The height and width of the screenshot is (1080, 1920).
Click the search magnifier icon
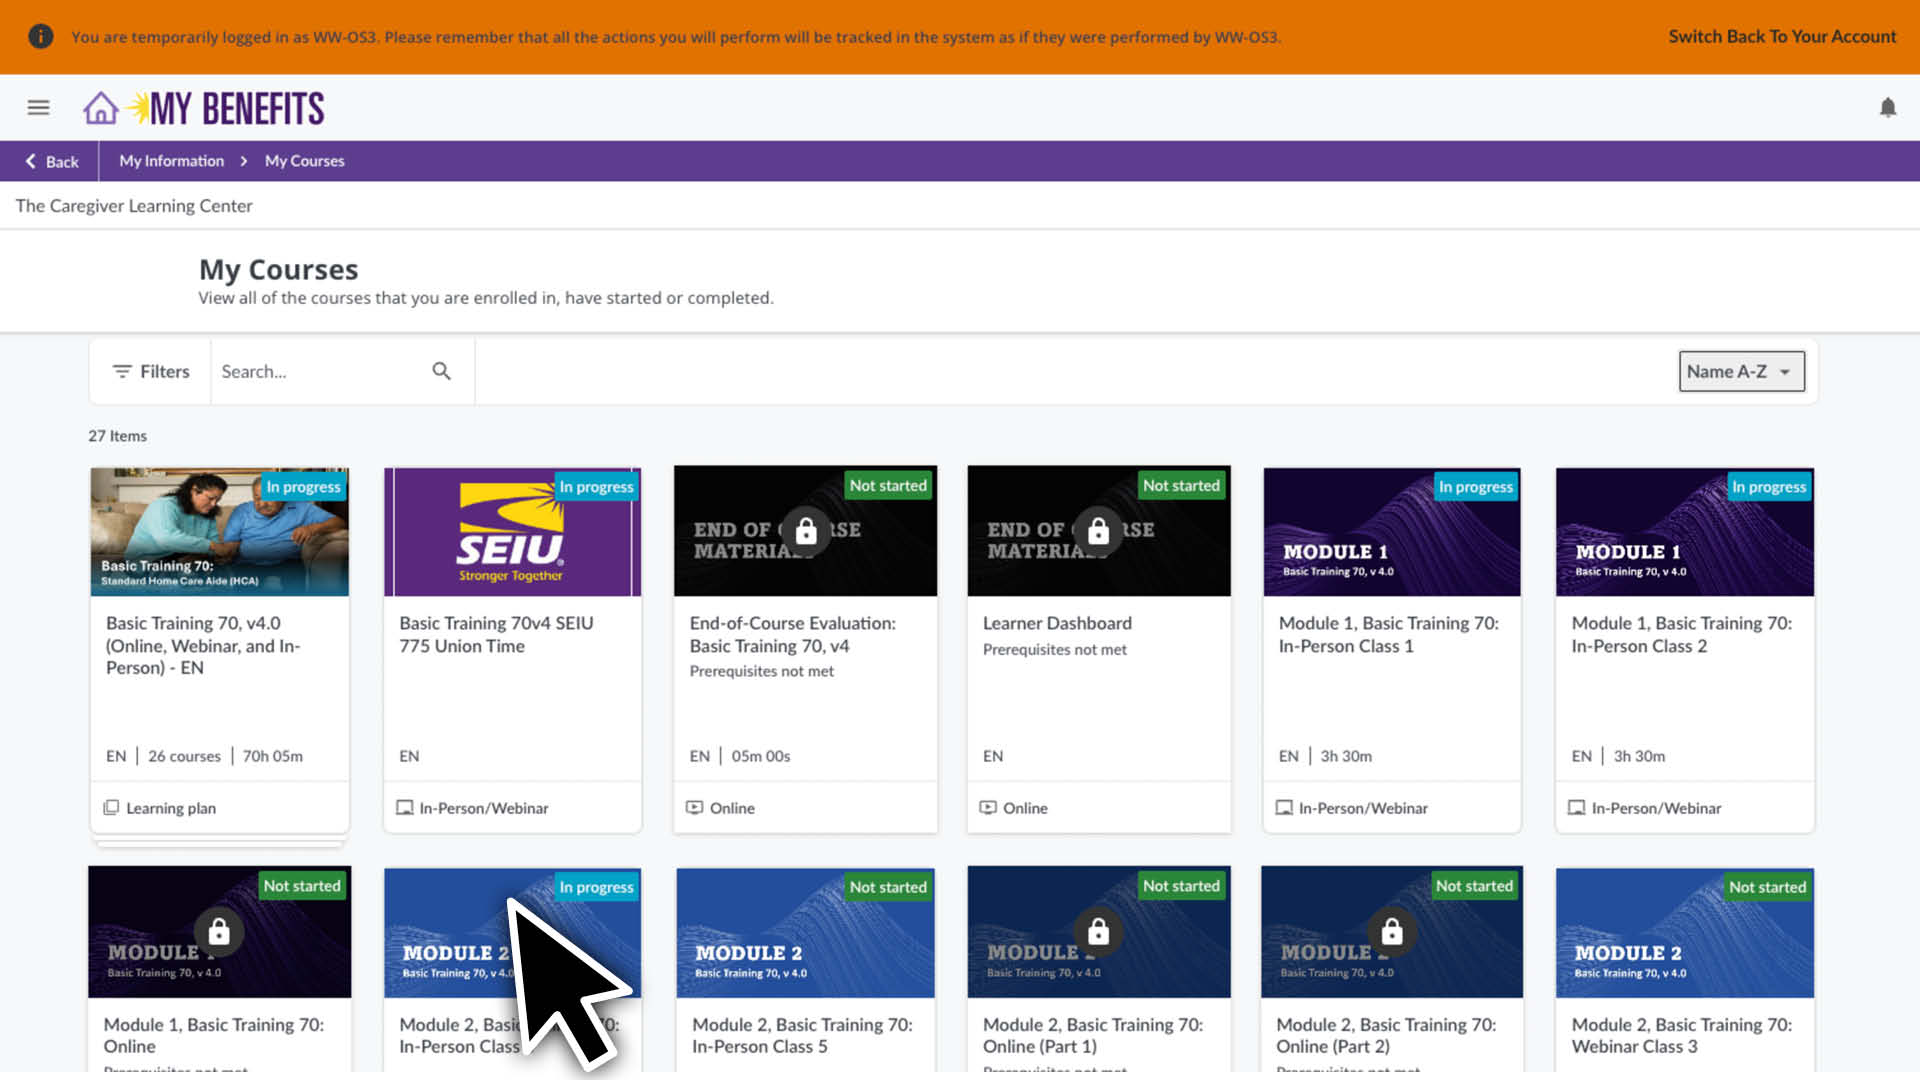tap(441, 371)
